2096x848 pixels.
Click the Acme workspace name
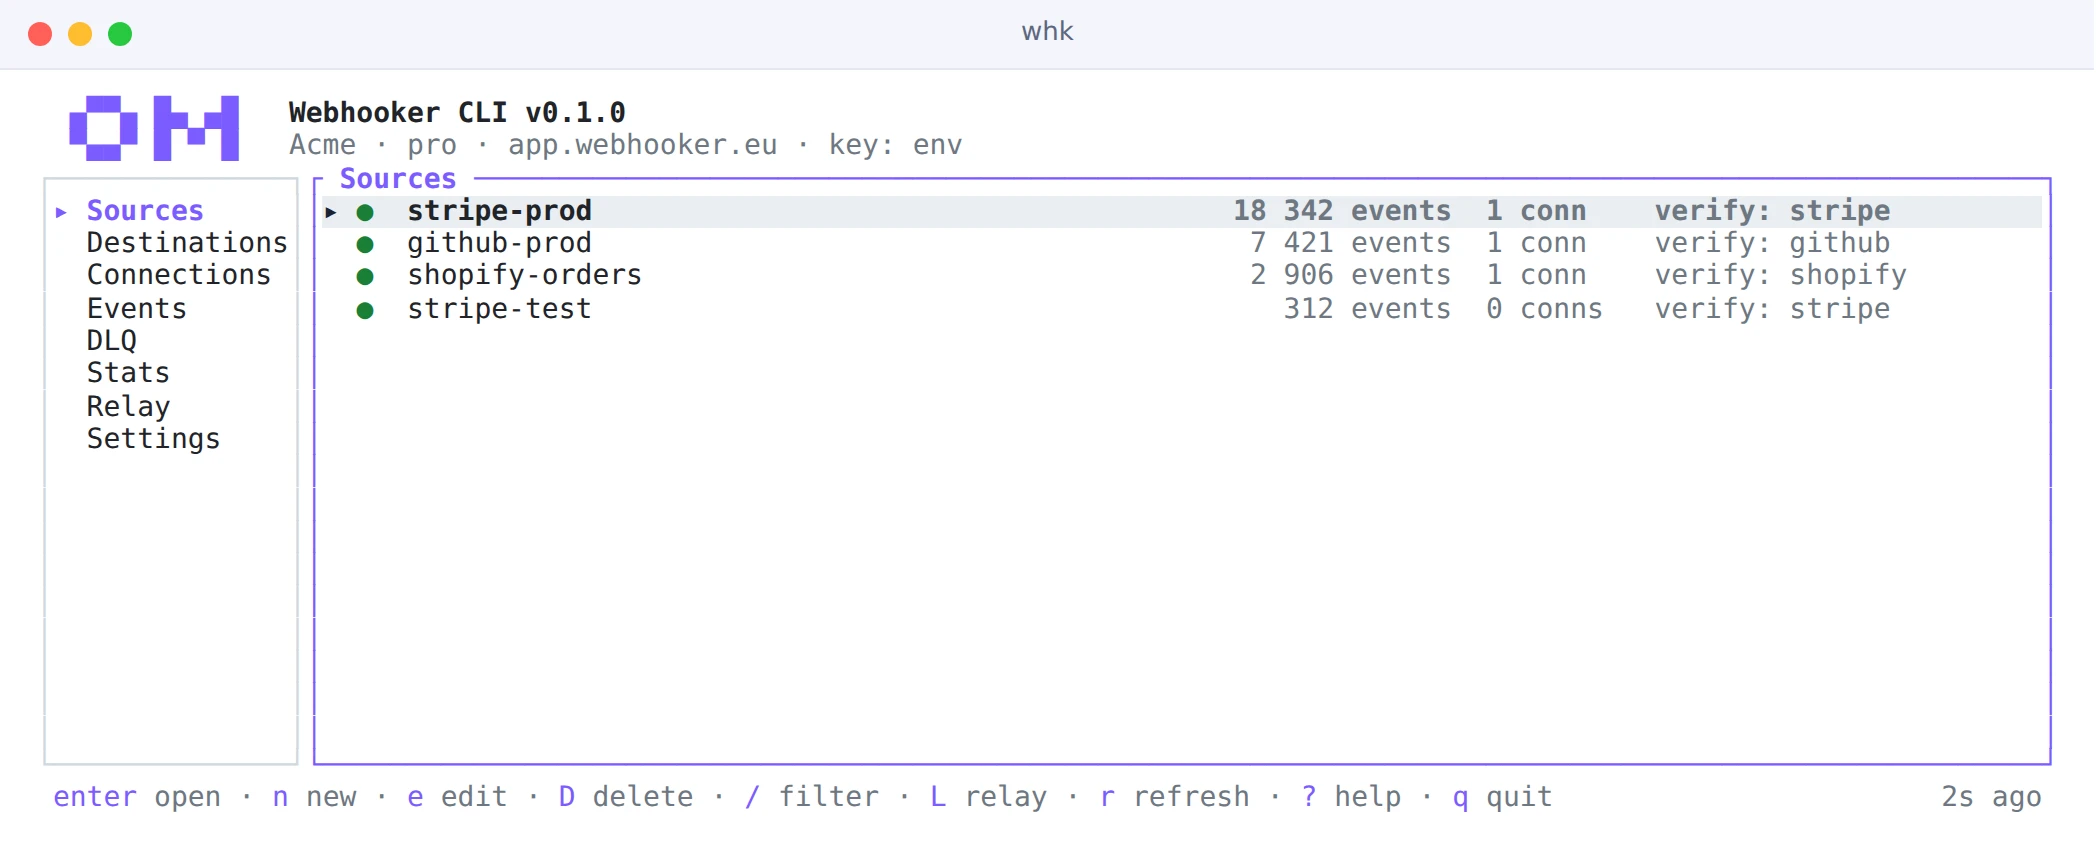point(322,145)
